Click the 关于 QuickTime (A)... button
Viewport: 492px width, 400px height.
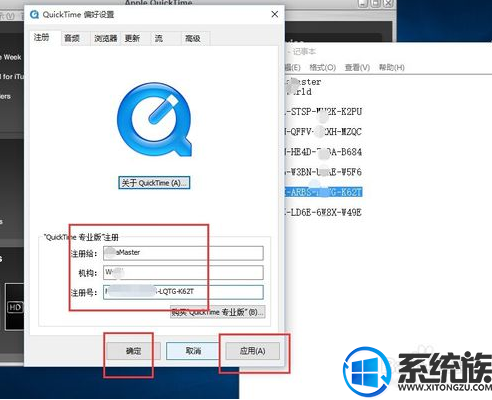click(154, 183)
